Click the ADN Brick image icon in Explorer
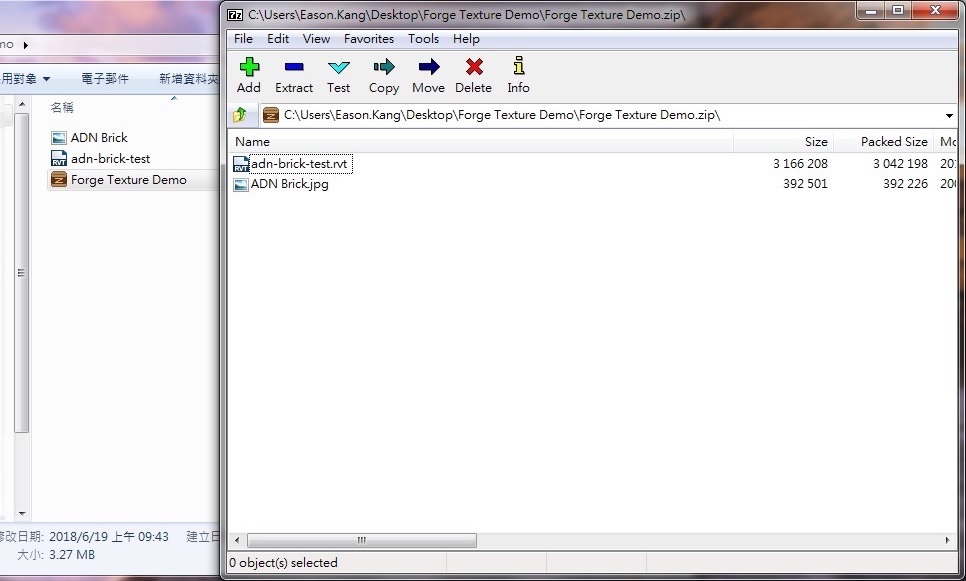Screen dimensions: 966x581 click(59, 138)
